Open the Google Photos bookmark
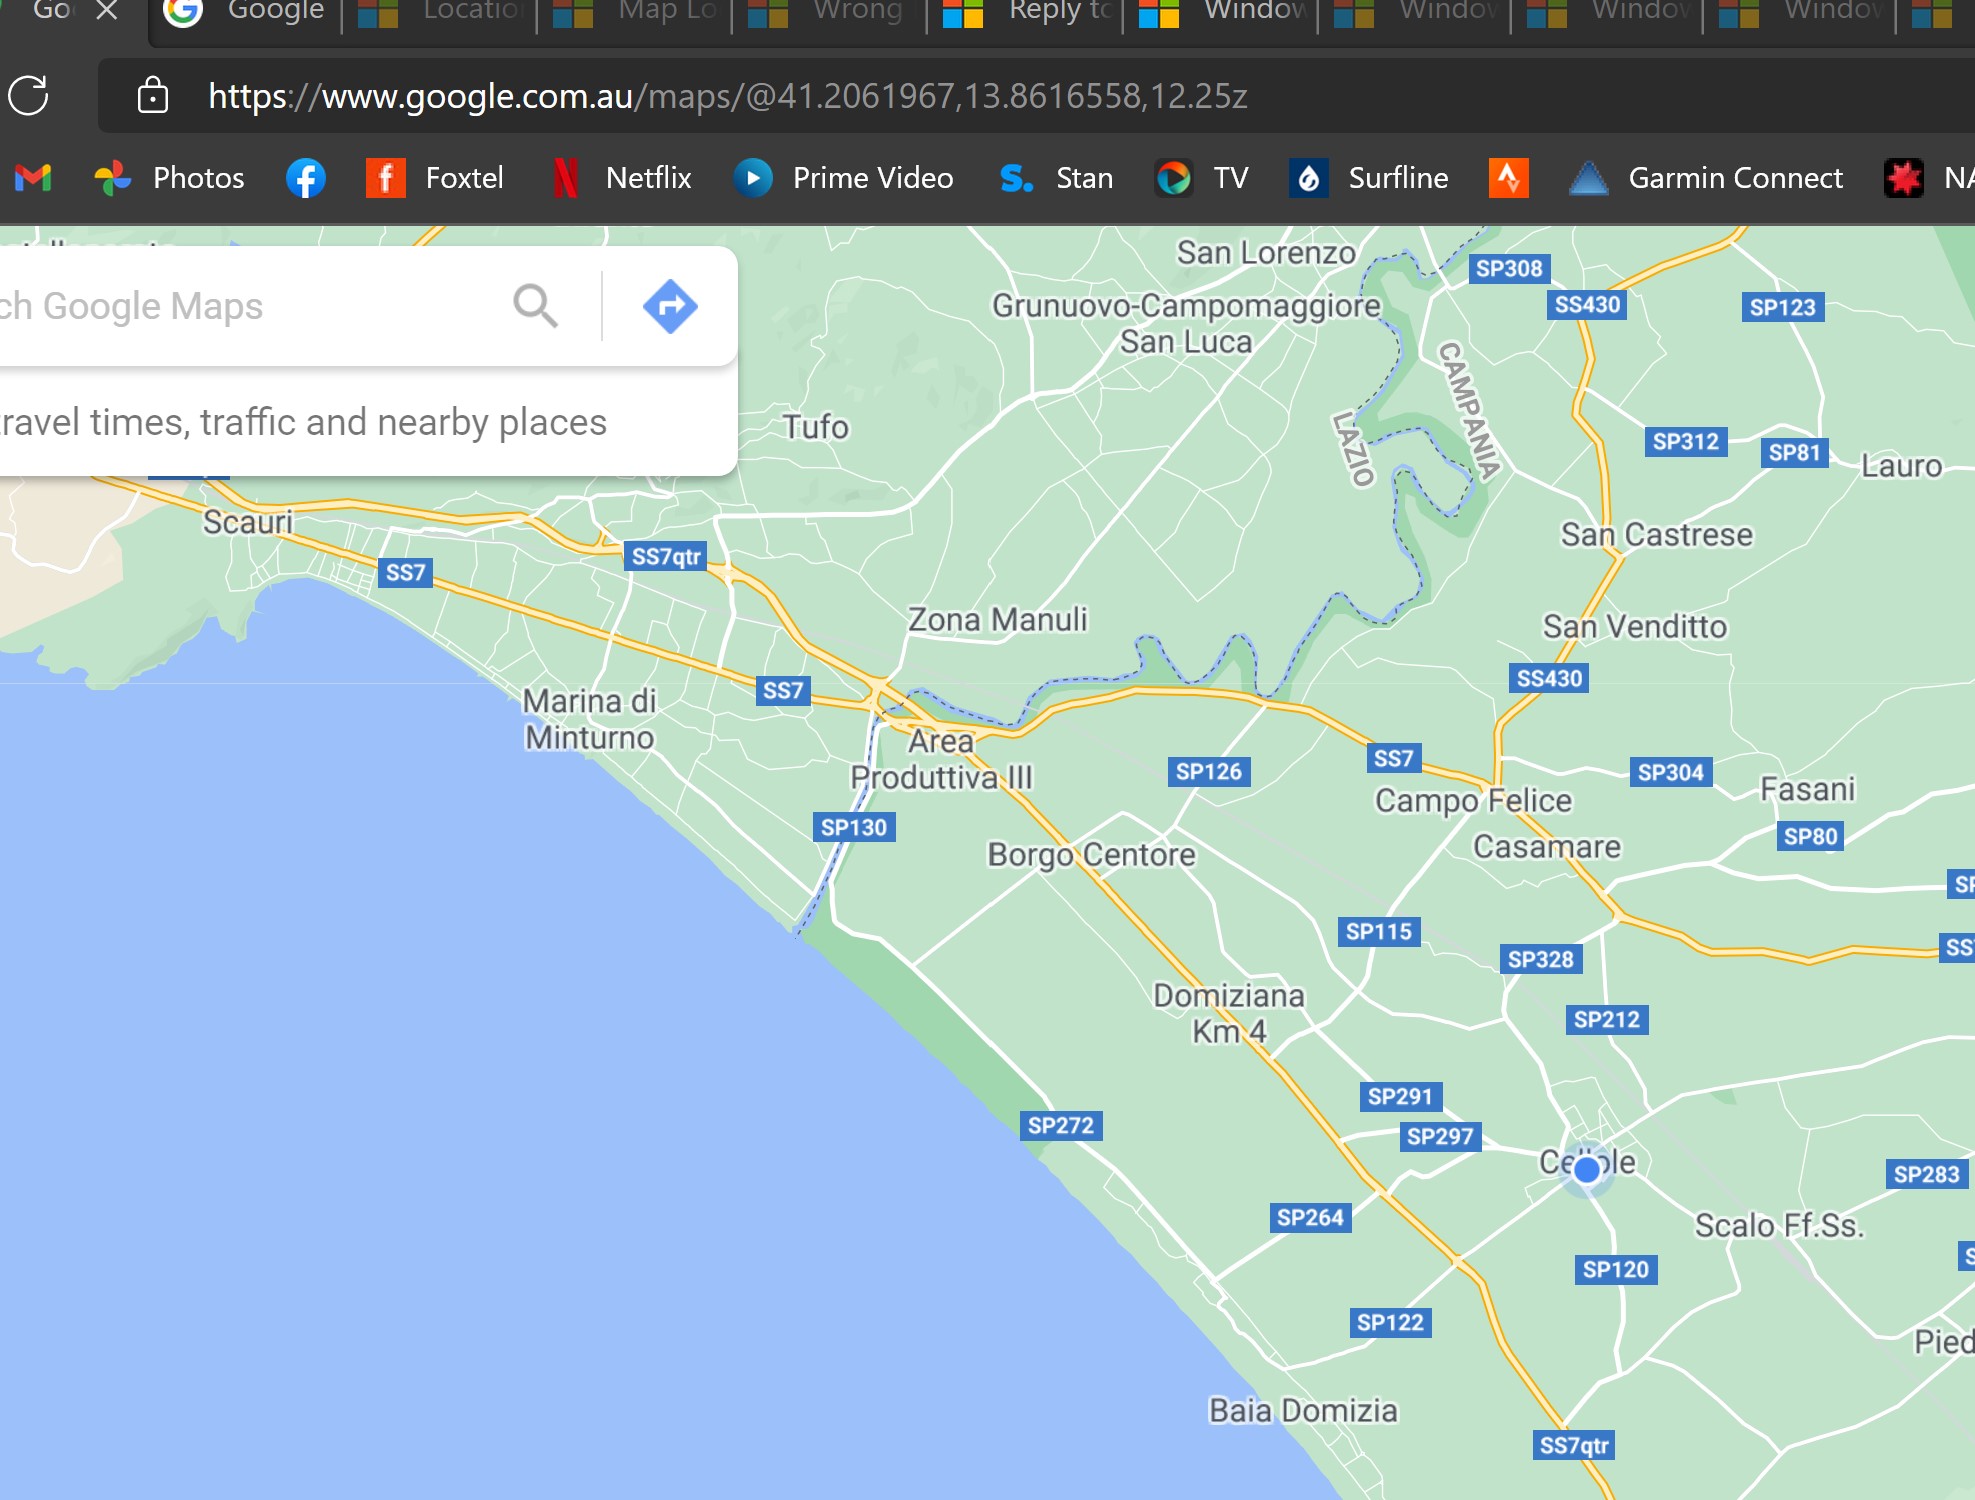1975x1500 pixels. click(170, 178)
